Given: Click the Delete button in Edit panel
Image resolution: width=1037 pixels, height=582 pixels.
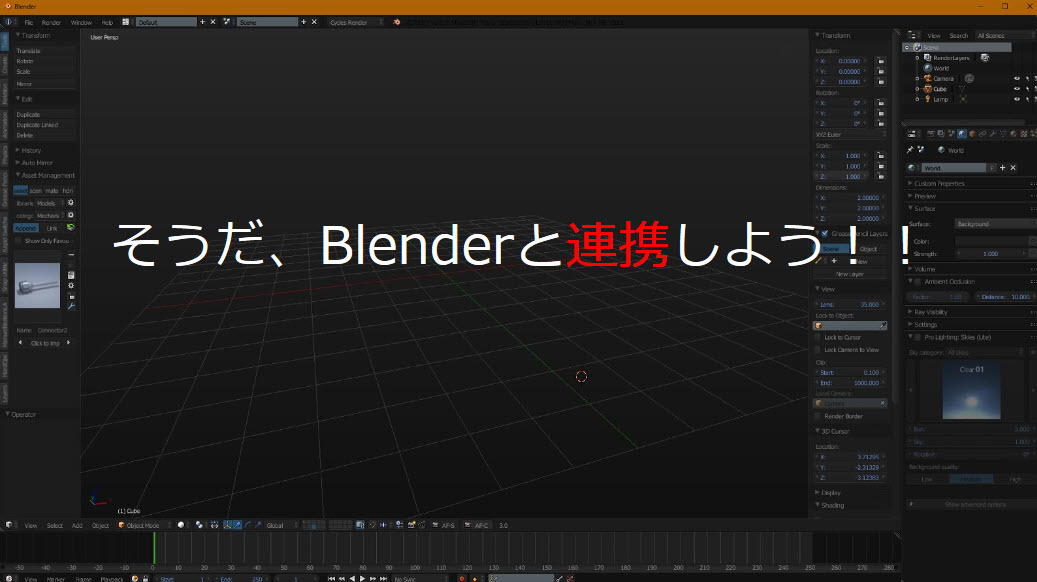Looking at the screenshot, I should click(x=44, y=136).
